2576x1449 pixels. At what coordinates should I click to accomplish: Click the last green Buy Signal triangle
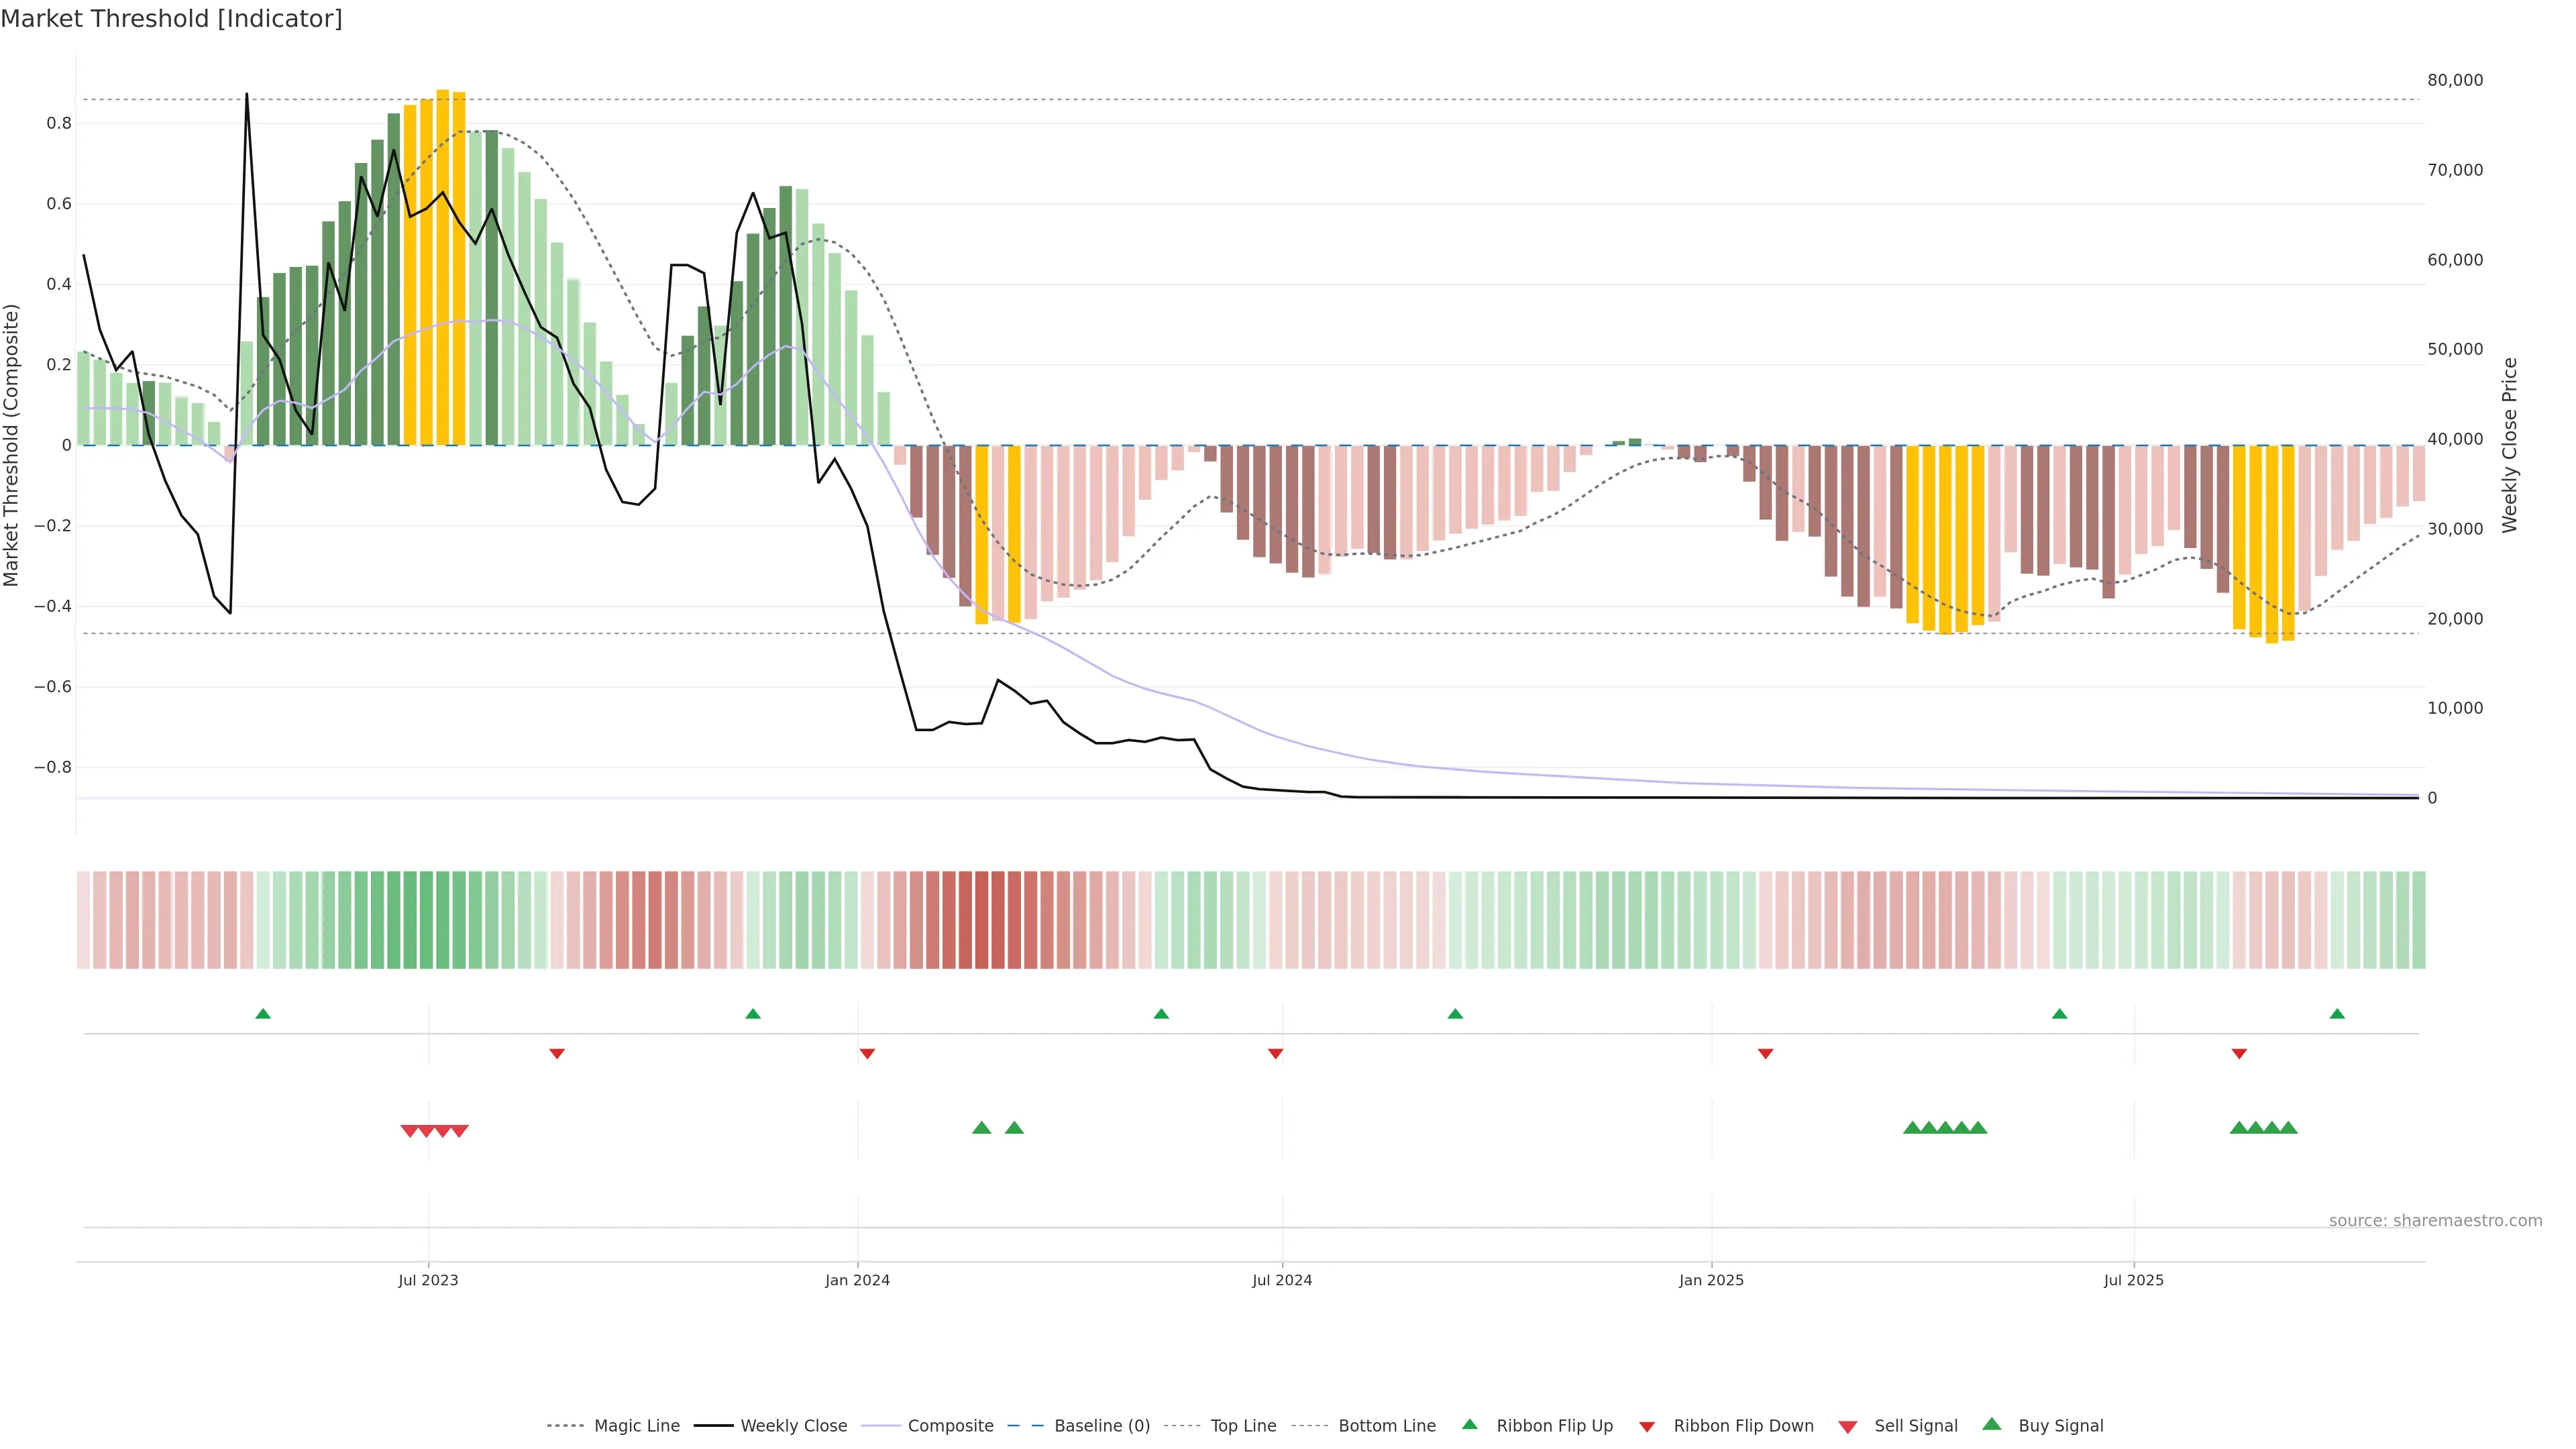coord(2288,1128)
